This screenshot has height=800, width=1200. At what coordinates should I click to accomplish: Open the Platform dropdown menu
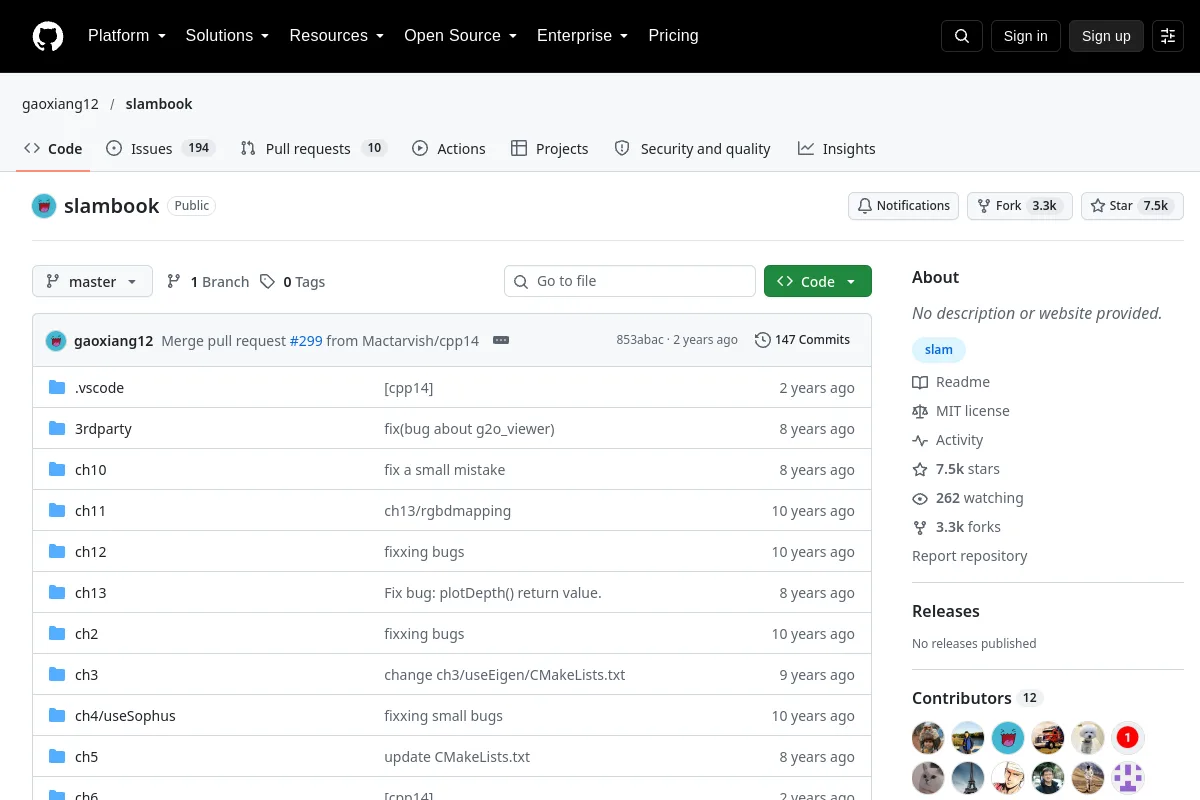(x=126, y=36)
